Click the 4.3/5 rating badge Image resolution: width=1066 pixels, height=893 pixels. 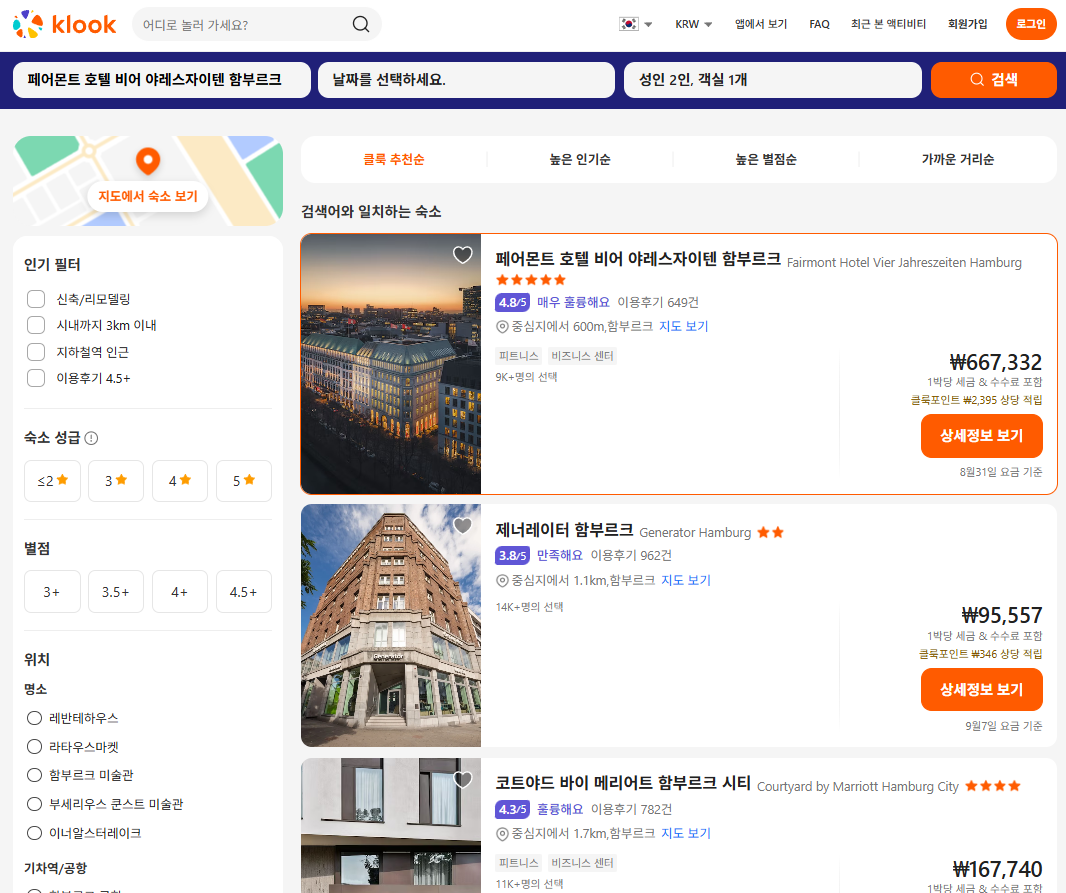(513, 809)
